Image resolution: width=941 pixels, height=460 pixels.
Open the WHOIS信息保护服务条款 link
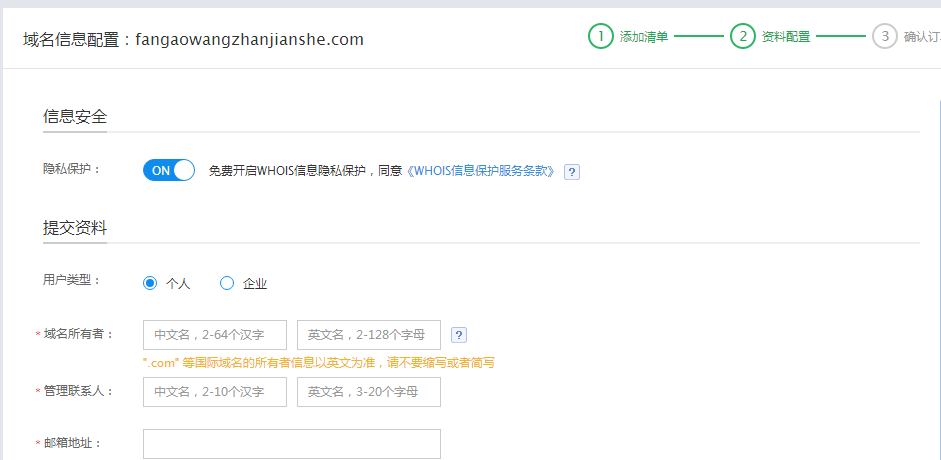[x=481, y=171]
